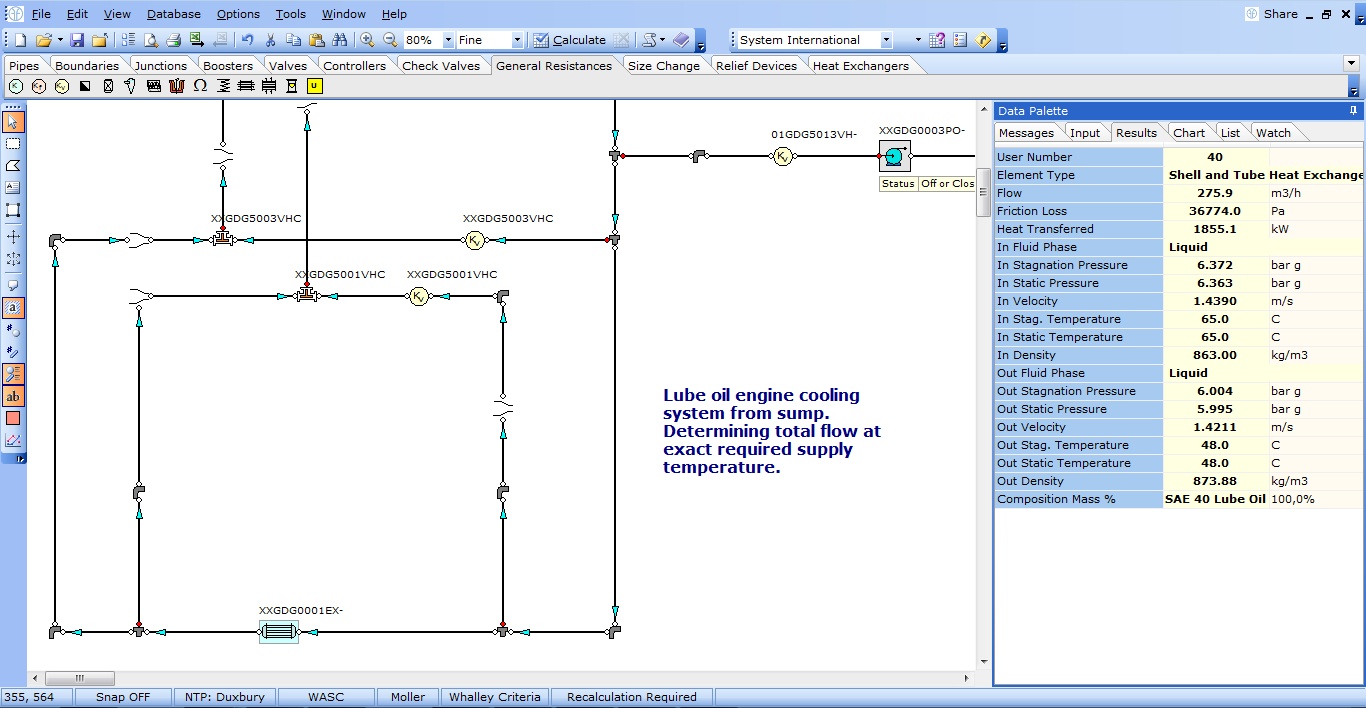Viewport: 1366px width, 708px height.
Task: Expand the System International units dropdown
Action: pyautogui.click(x=886, y=40)
